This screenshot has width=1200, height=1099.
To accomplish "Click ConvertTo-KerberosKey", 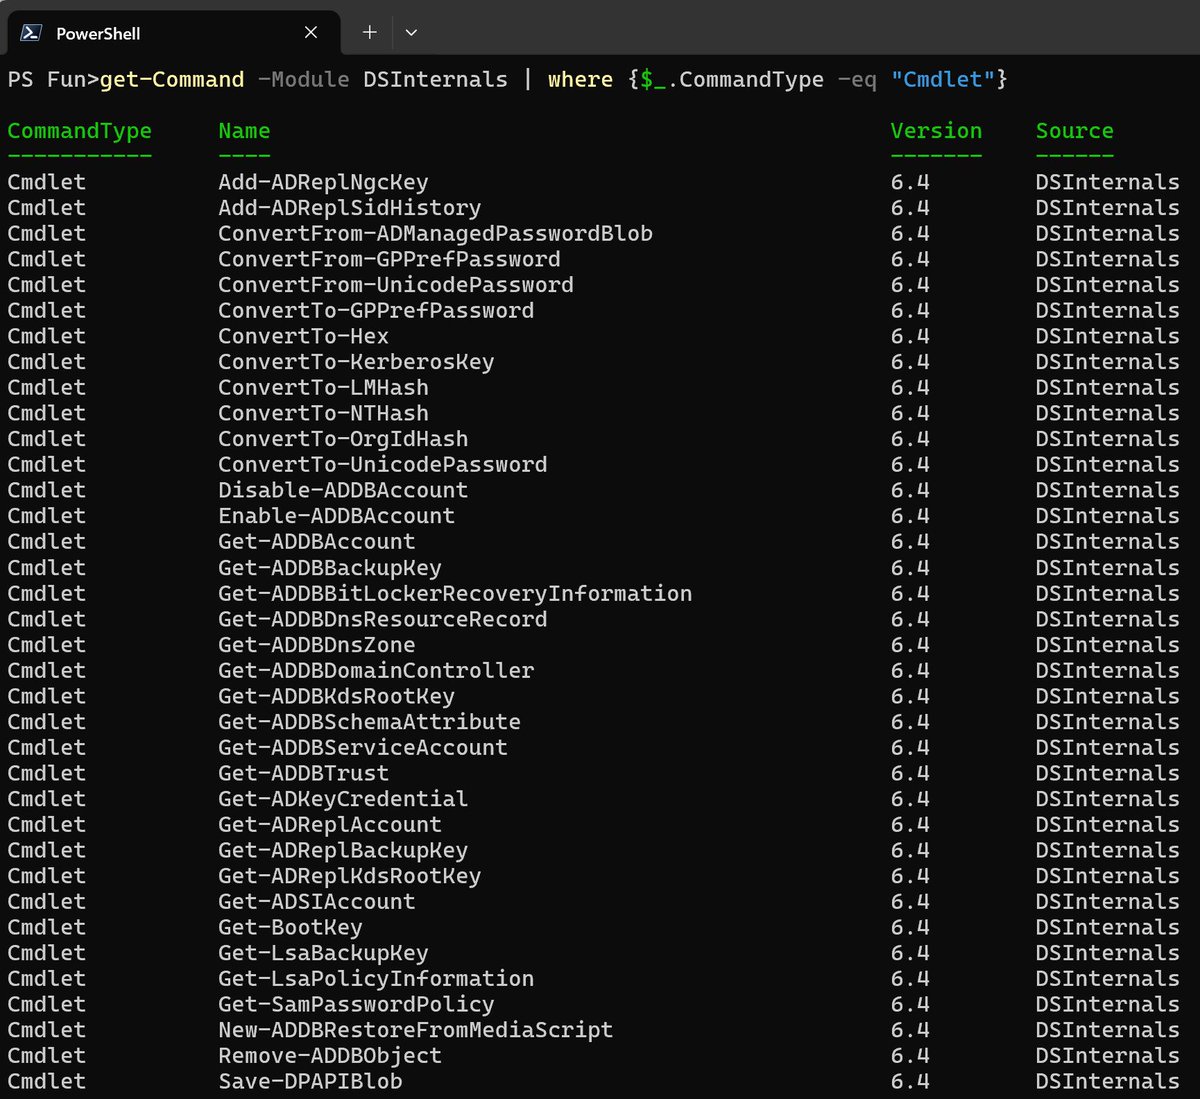I will click(x=356, y=362).
